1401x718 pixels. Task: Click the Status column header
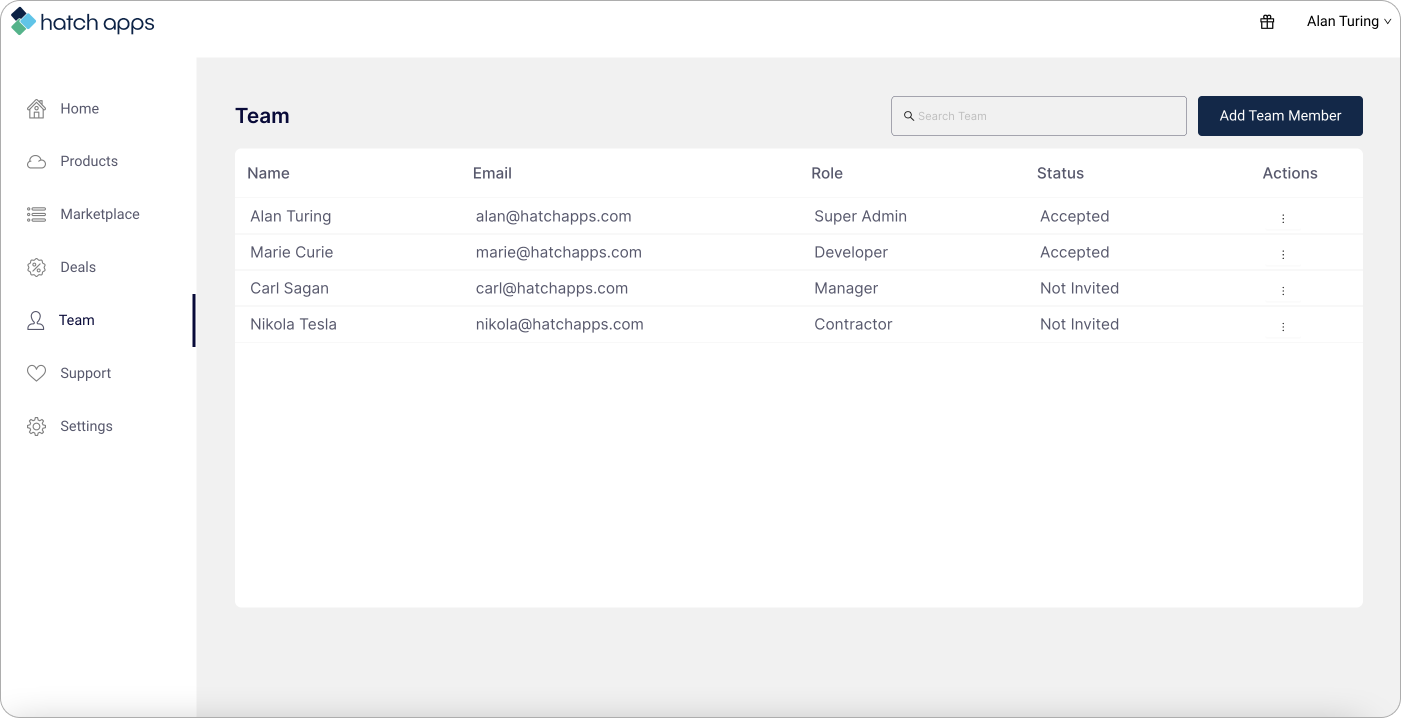point(1060,174)
